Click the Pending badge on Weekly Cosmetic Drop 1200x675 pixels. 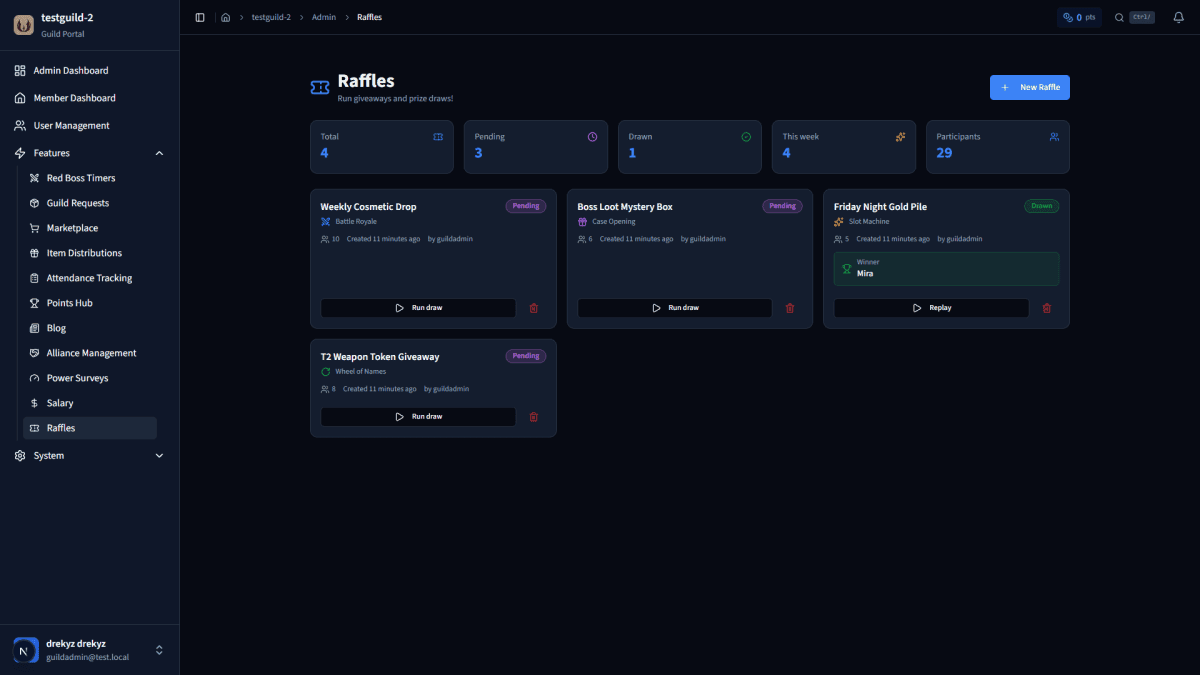click(x=525, y=206)
